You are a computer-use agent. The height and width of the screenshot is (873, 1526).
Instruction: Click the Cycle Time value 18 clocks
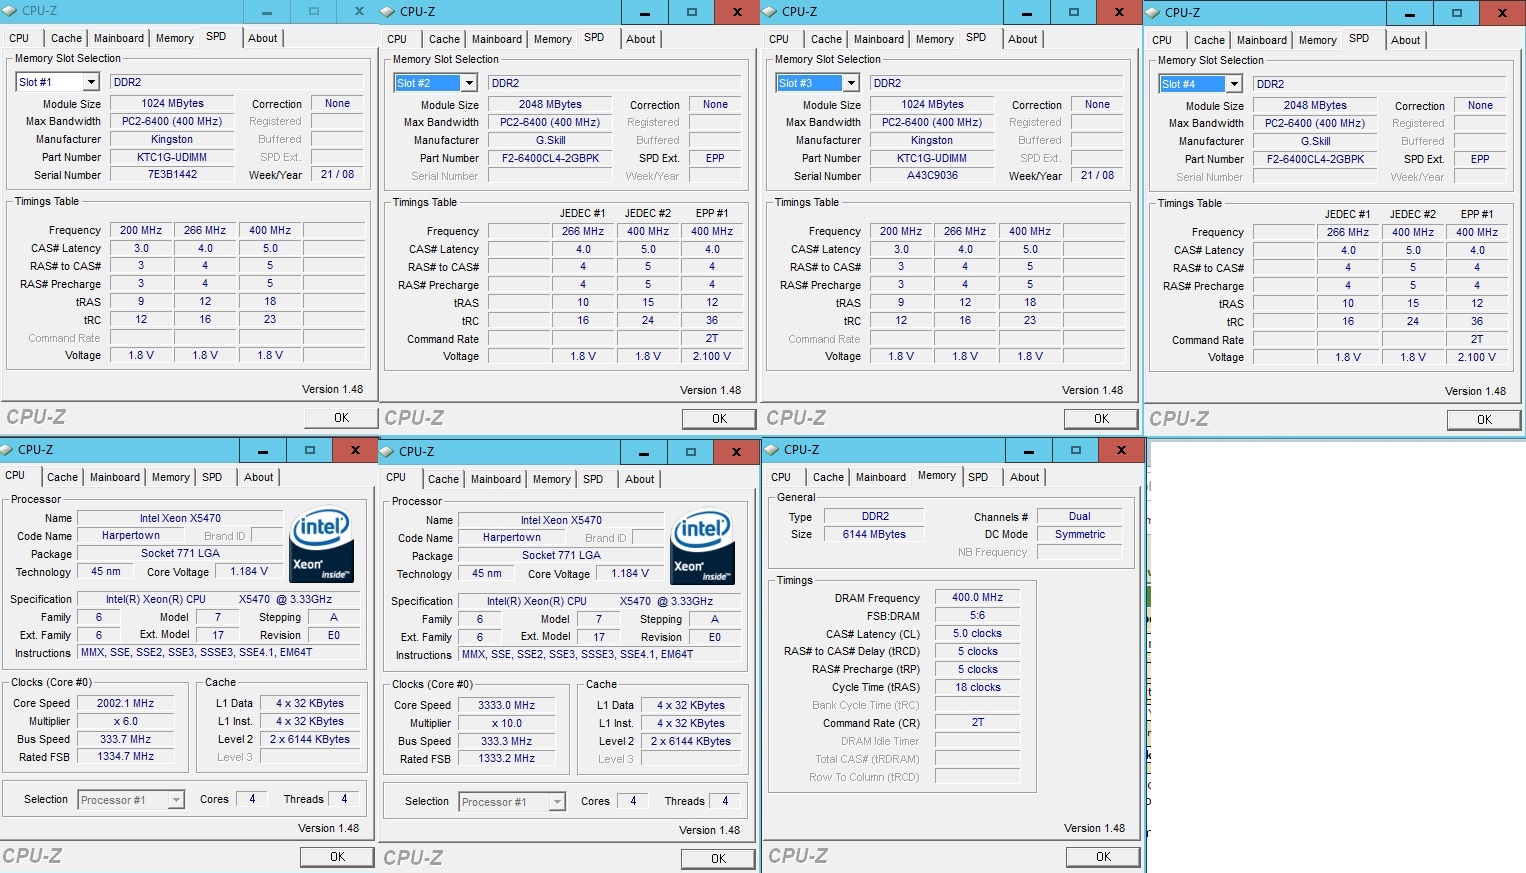point(977,687)
